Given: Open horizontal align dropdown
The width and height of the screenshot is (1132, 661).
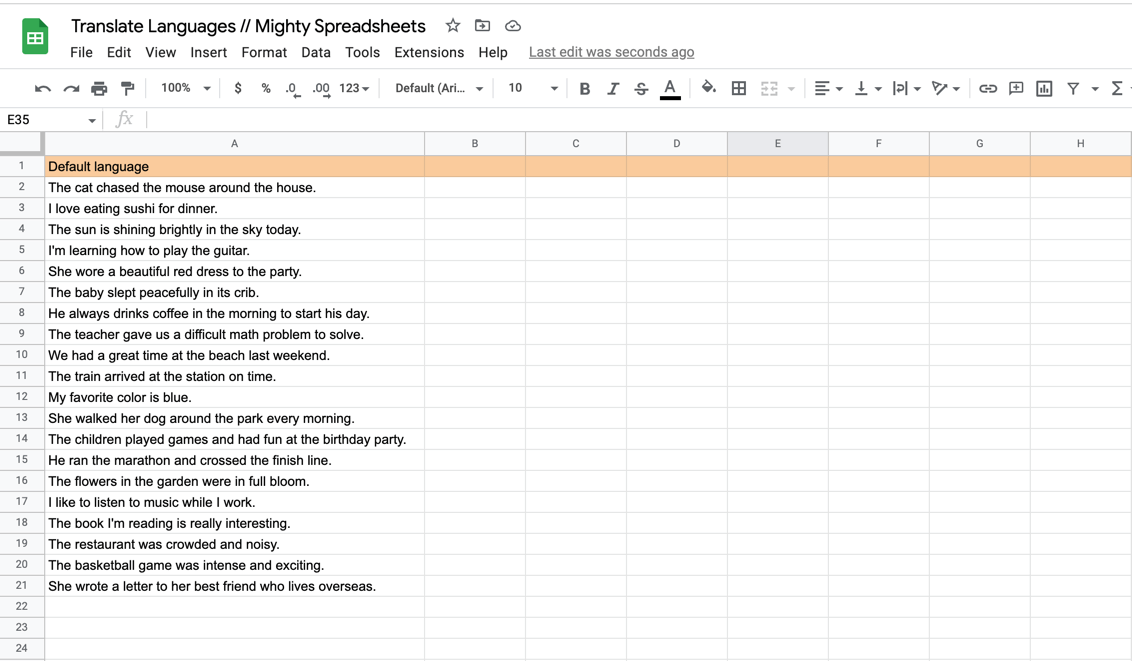Looking at the screenshot, I should pos(828,88).
